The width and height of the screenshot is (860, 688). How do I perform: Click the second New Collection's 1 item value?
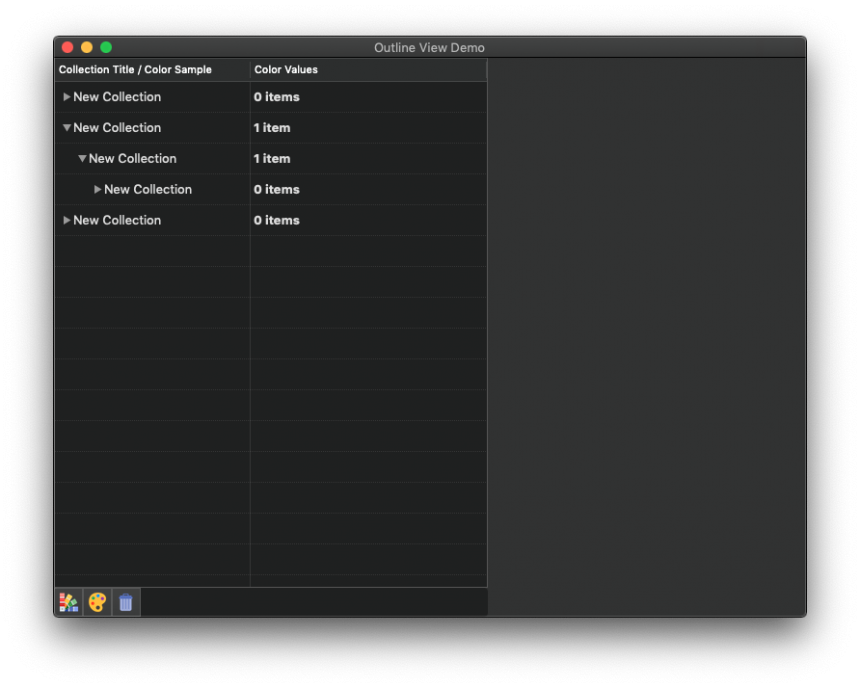272,127
